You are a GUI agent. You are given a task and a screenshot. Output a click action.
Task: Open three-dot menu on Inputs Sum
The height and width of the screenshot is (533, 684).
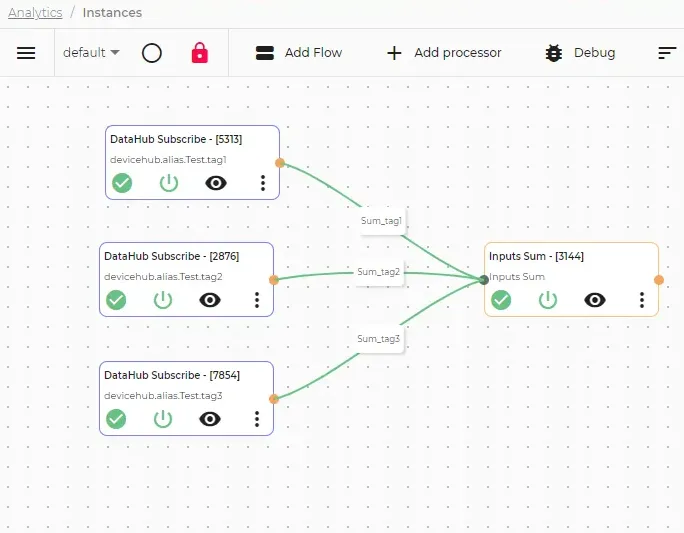642,300
